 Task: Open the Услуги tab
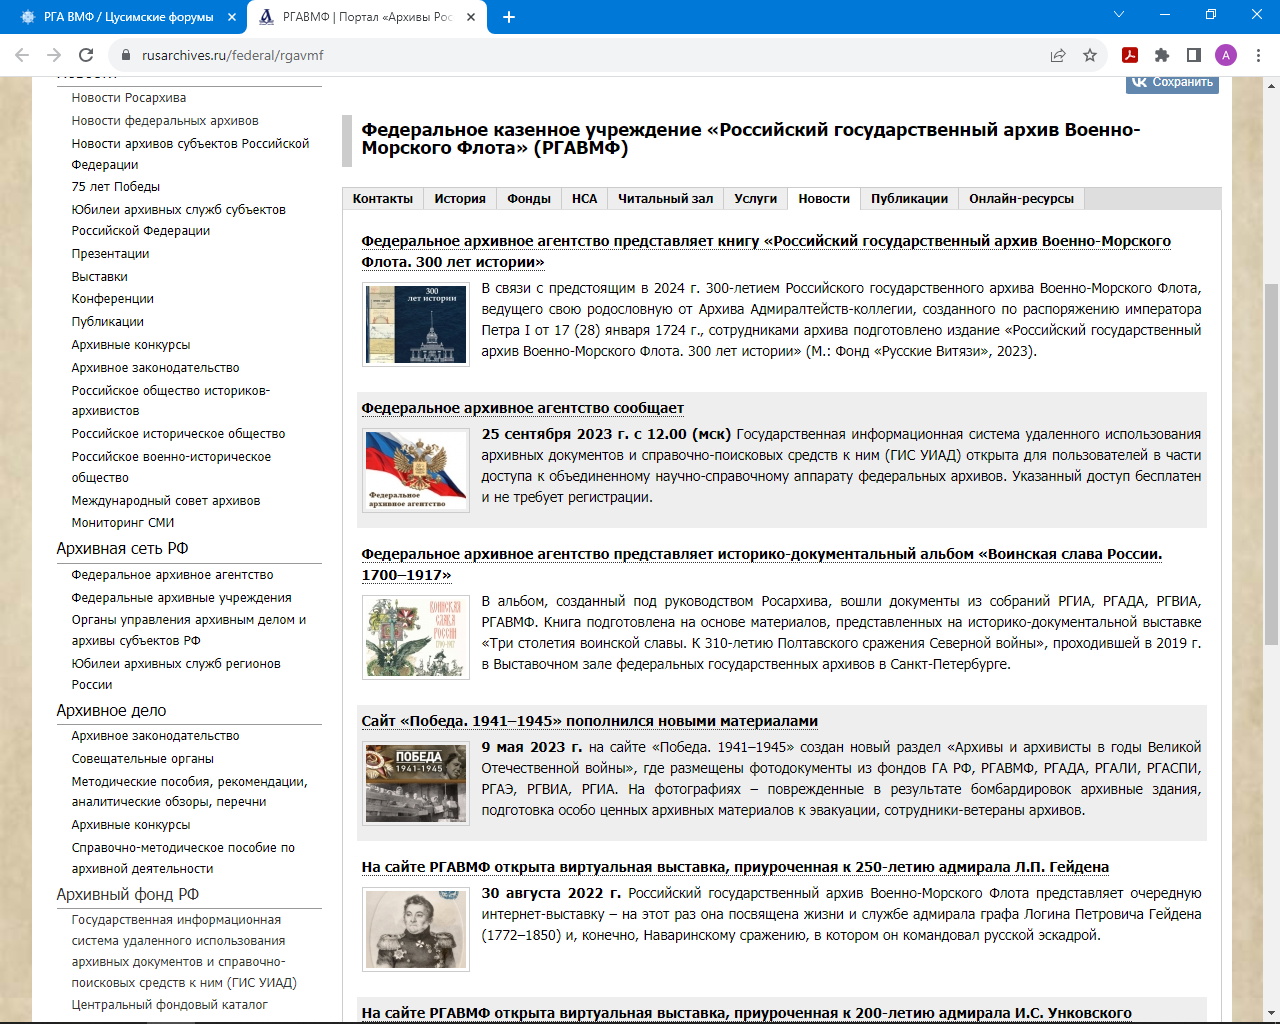(756, 199)
